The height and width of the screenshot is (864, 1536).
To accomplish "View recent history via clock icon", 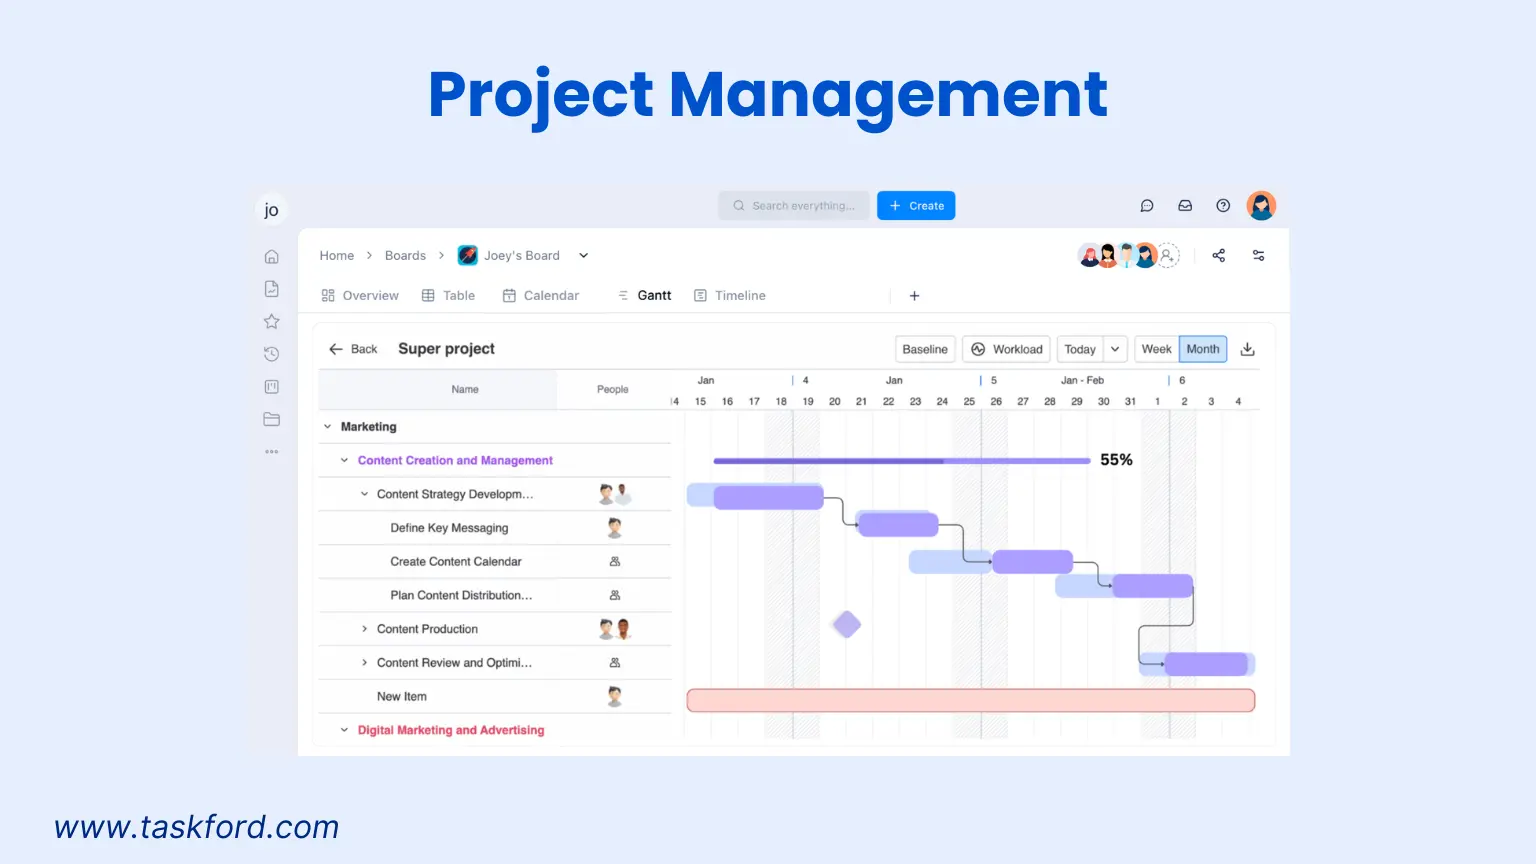I will (x=271, y=353).
